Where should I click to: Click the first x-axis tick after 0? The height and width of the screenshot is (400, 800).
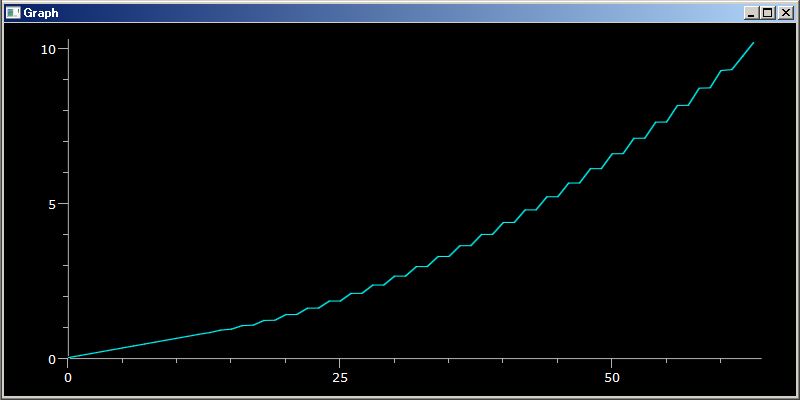(x=122, y=361)
